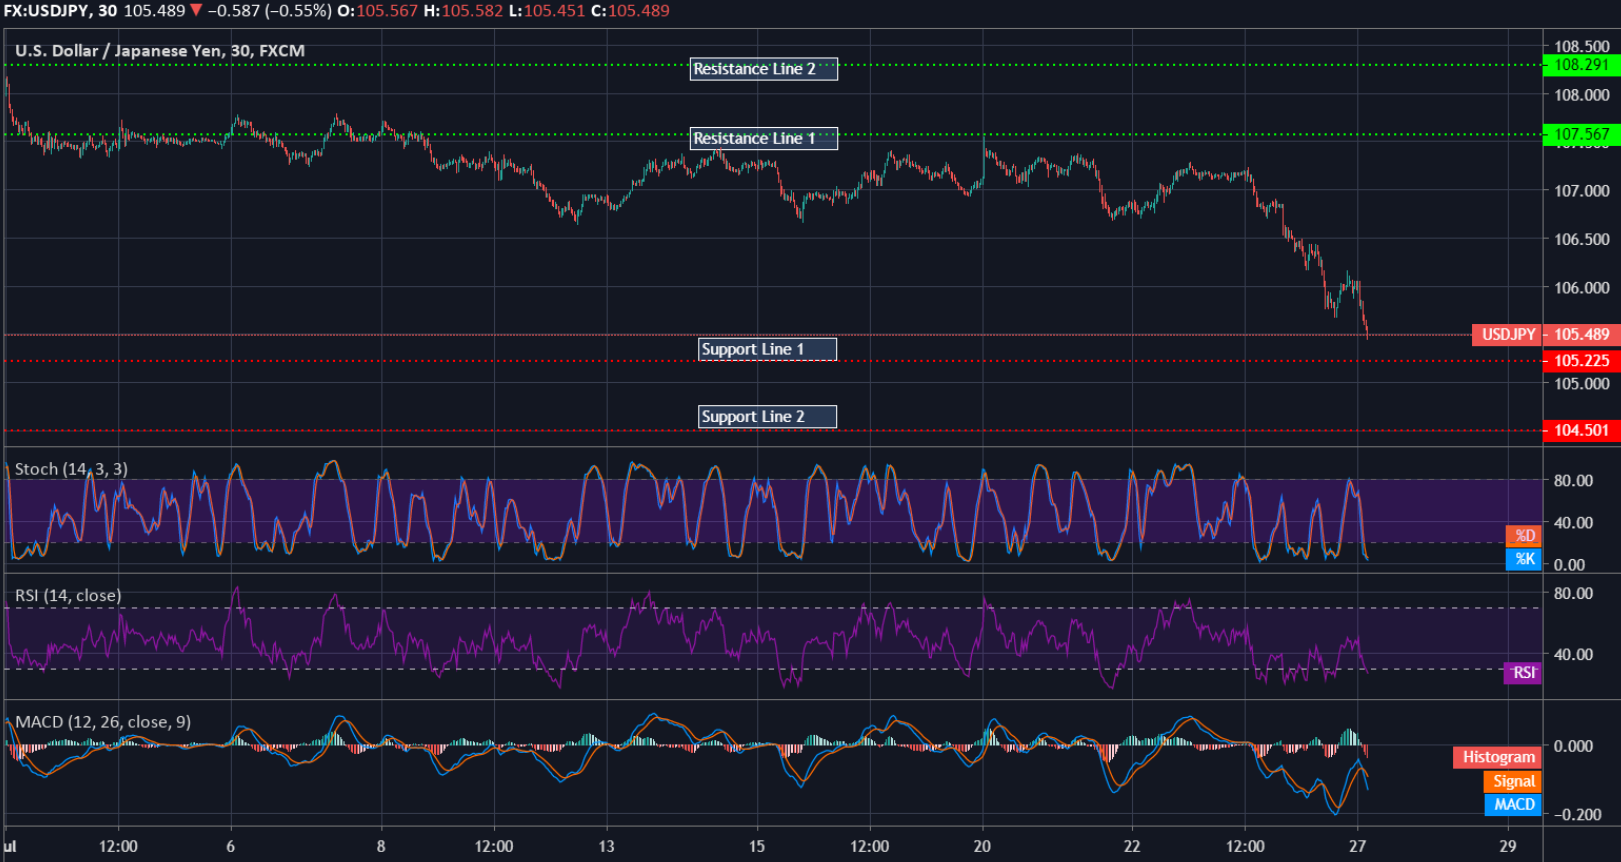Click the 108.291 green price tag
The height and width of the screenshot is (862, 1621).
pyautogui.click(x=1581, y=65)
